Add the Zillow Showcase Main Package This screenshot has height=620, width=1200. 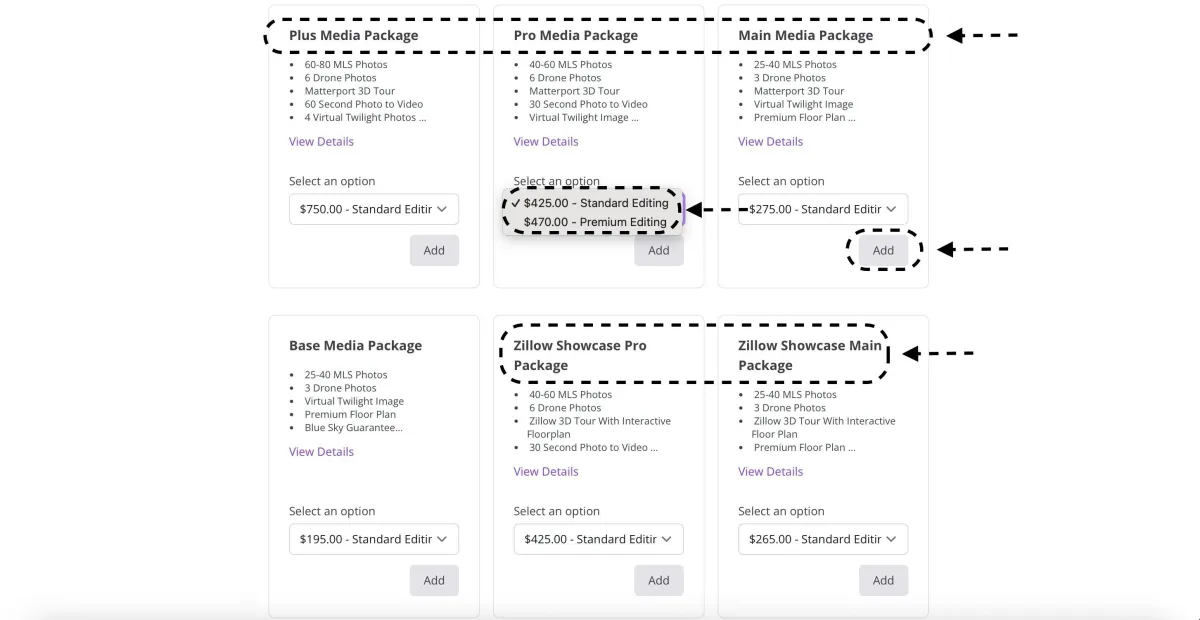tap(883, 580)
